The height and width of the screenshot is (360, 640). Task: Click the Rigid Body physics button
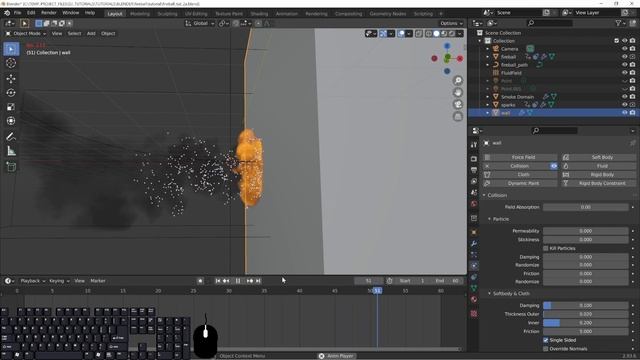click(x=598, y=175)
